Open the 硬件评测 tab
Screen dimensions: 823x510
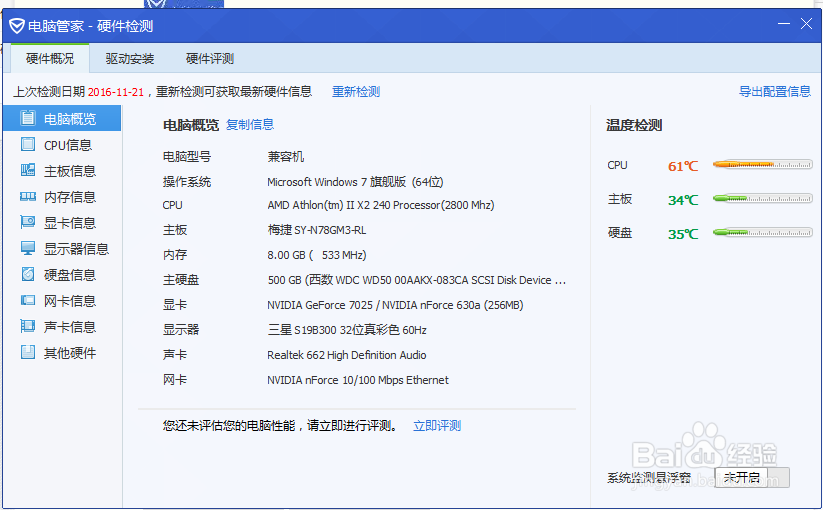[209, 58]
